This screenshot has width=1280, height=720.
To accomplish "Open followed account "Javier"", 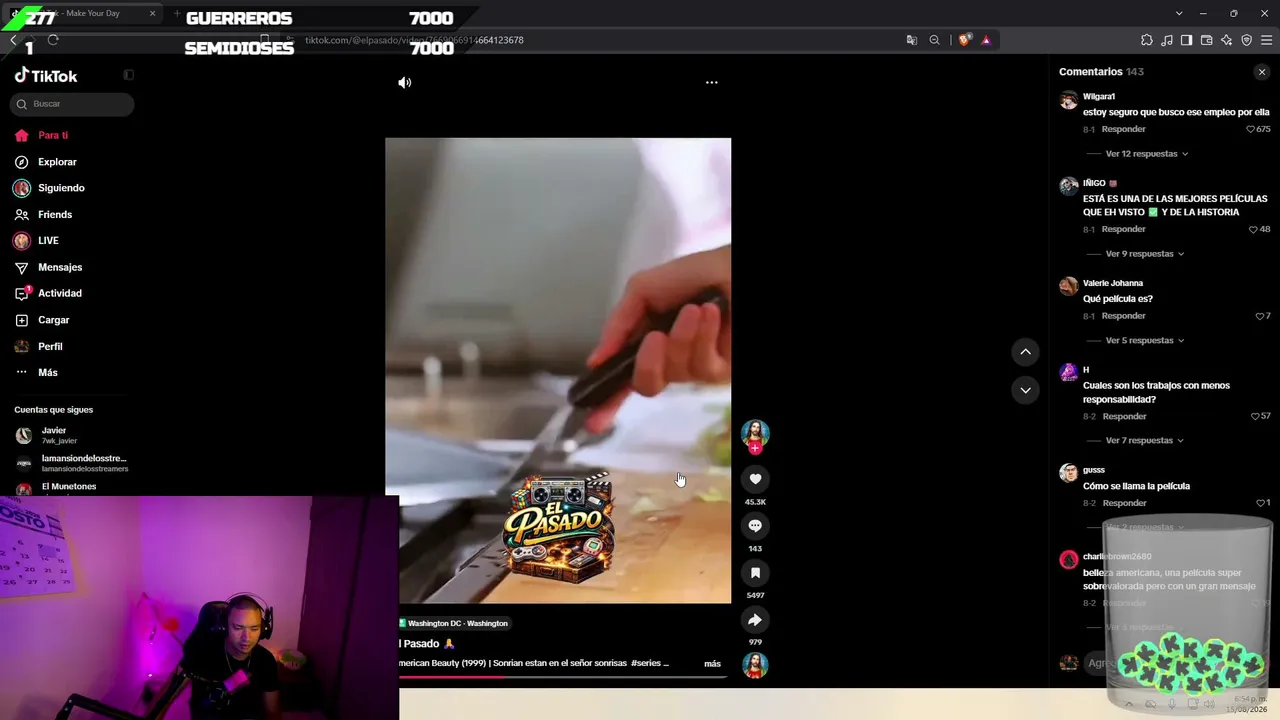I will point(70,435).
